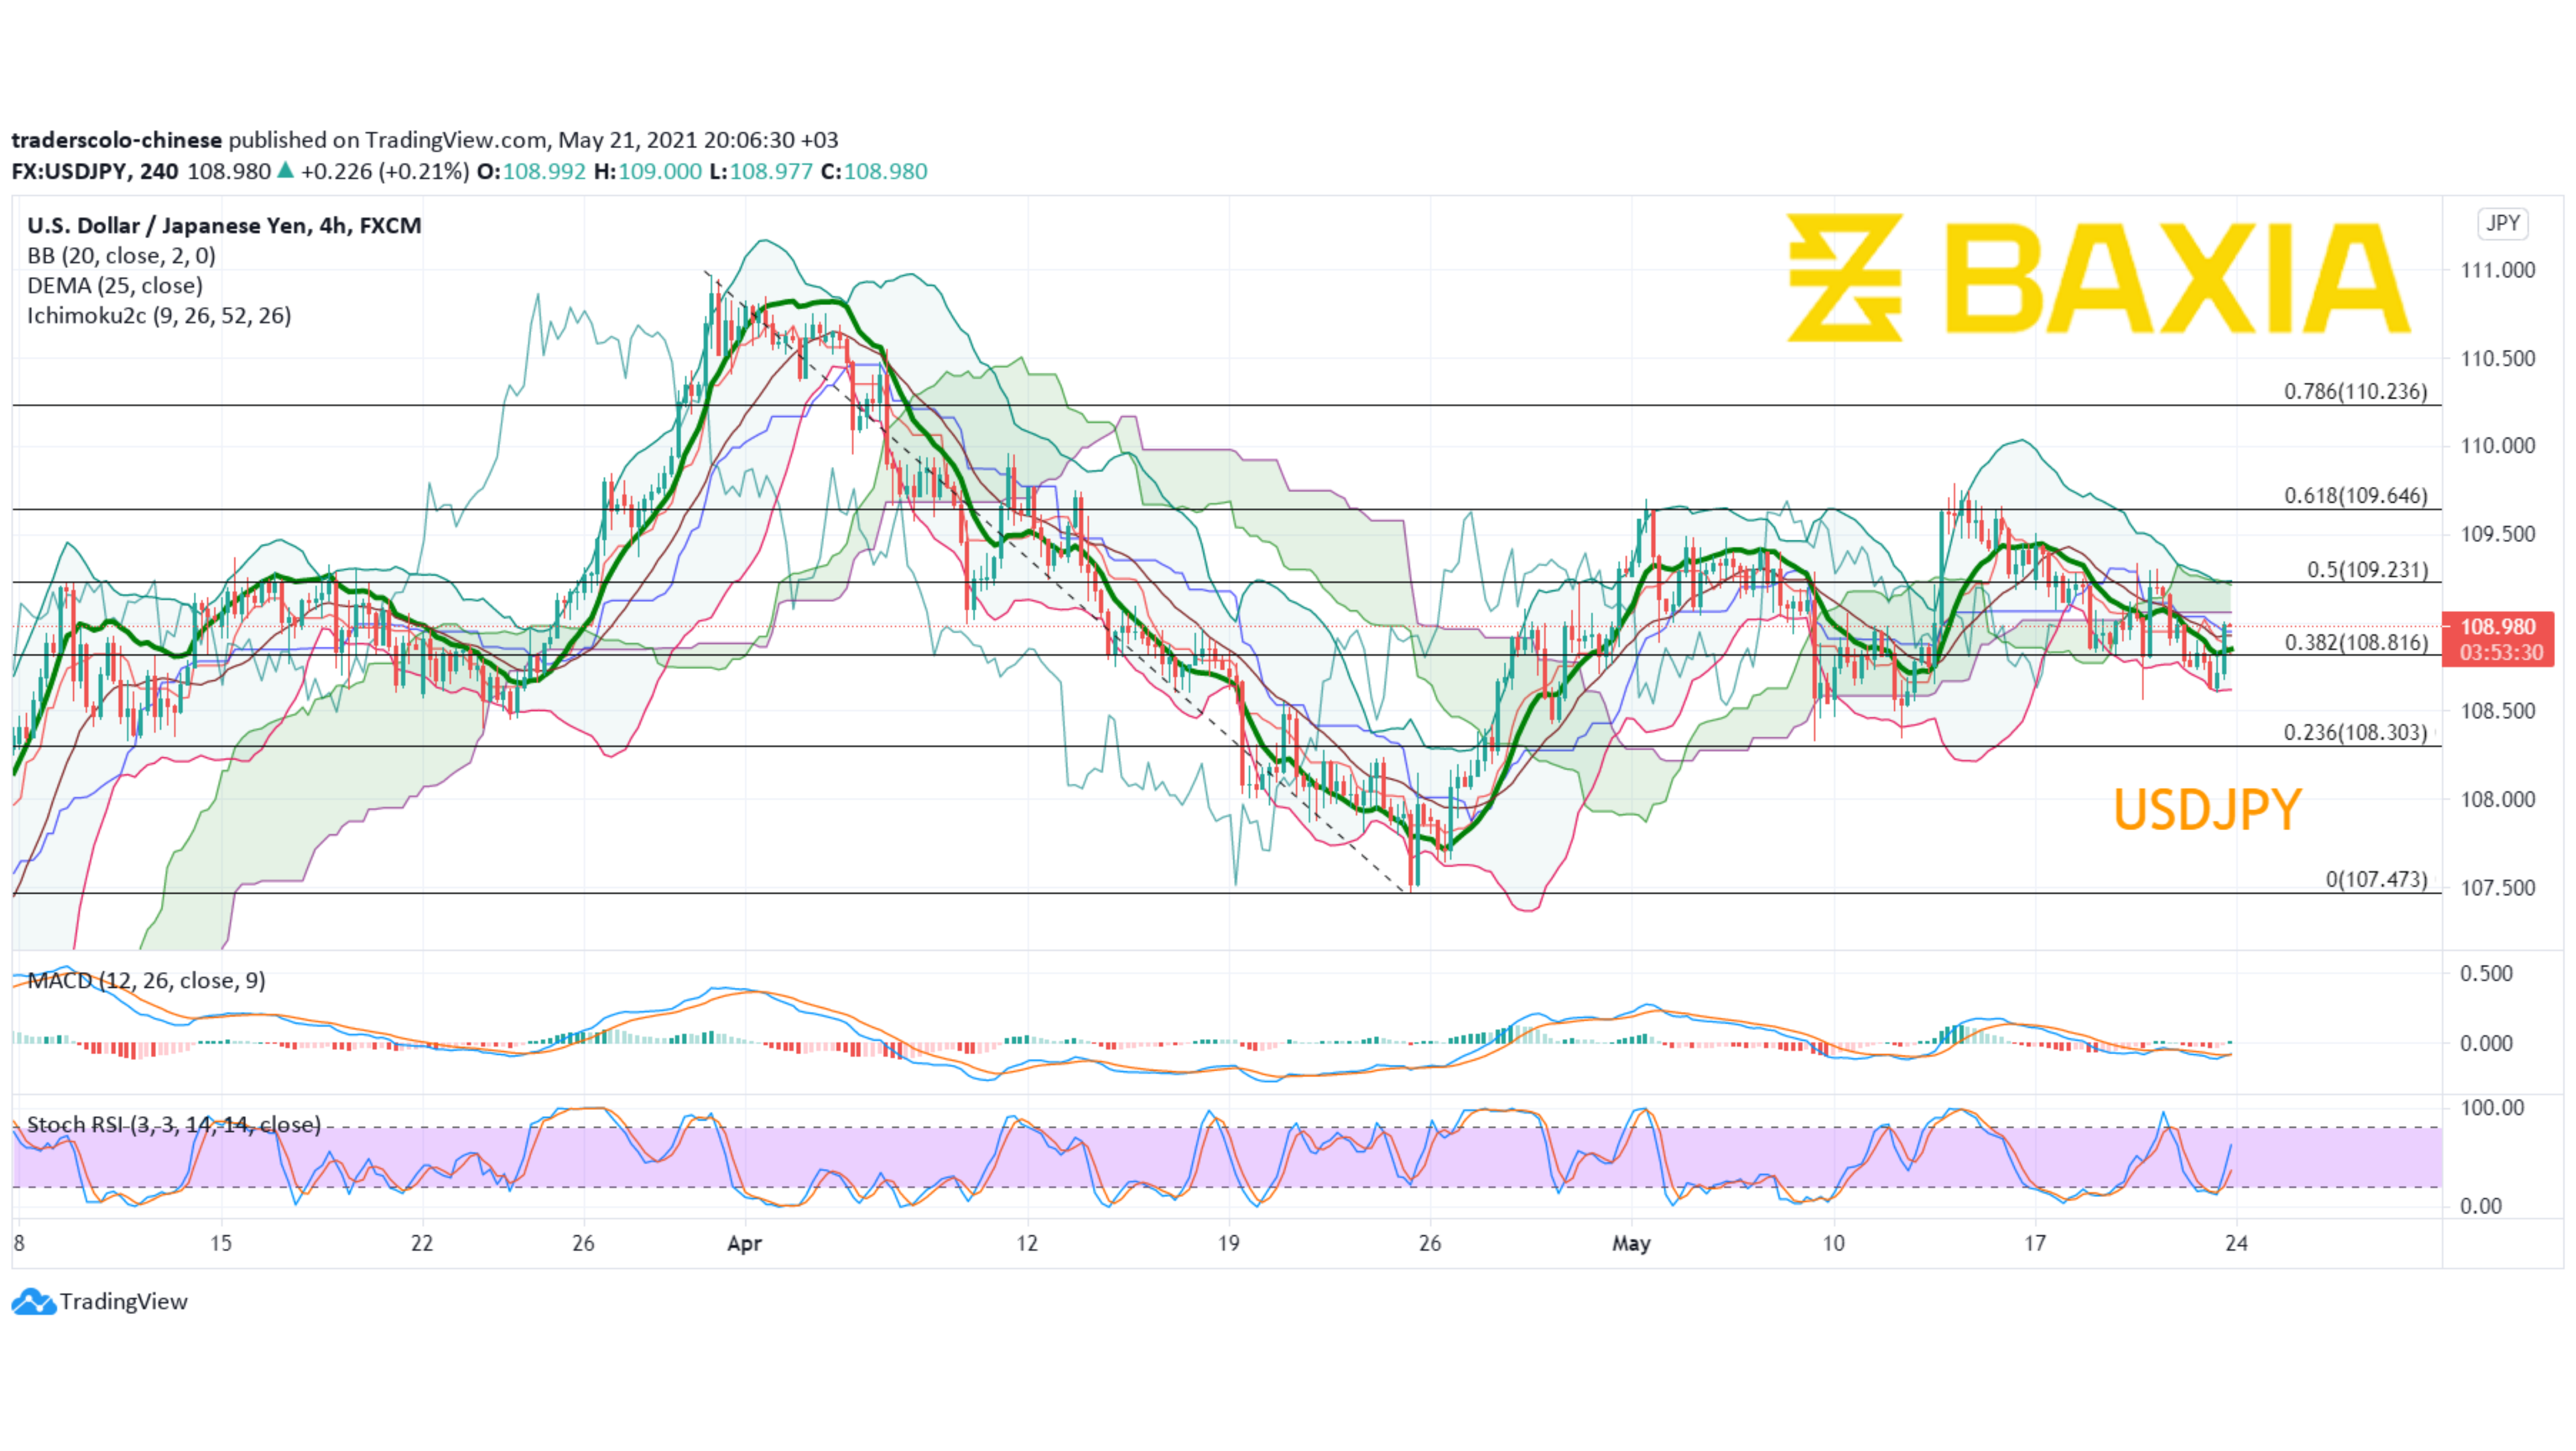Expand the MACD (12, 26, close, 9) pane label

click(146, 980)
